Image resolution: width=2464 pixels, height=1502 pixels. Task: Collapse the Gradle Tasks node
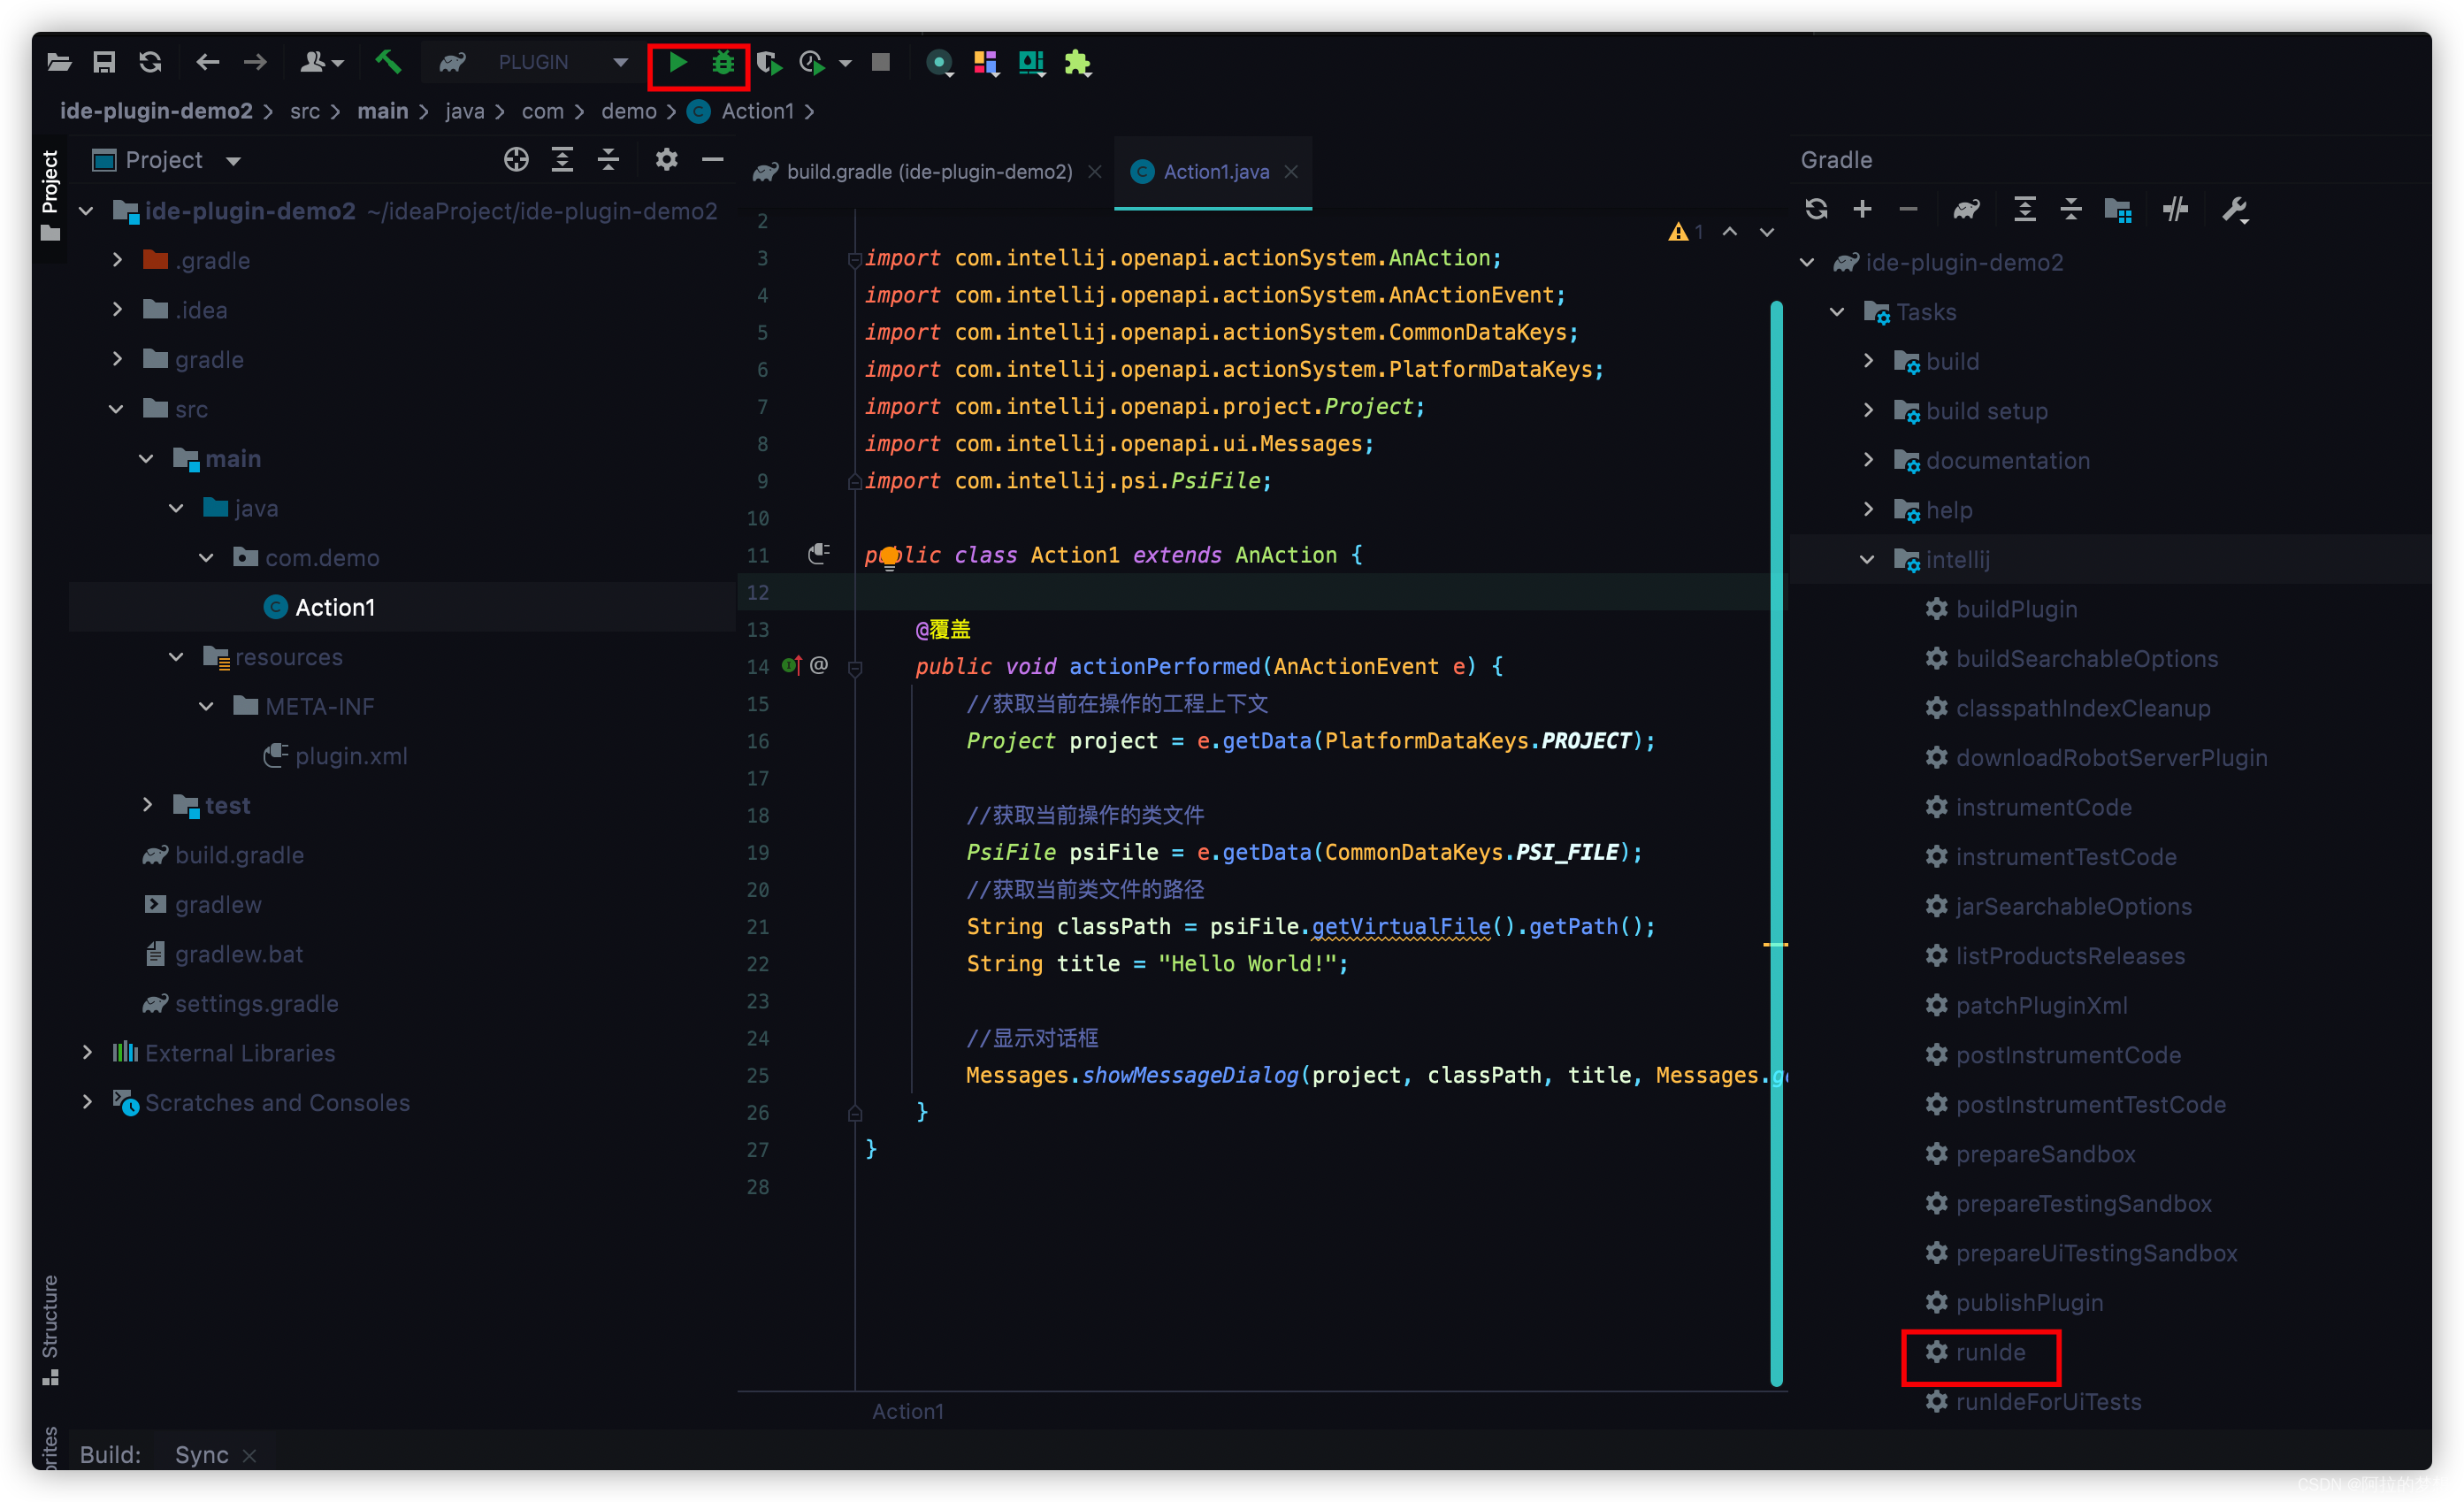click(x=1836, y=312)
